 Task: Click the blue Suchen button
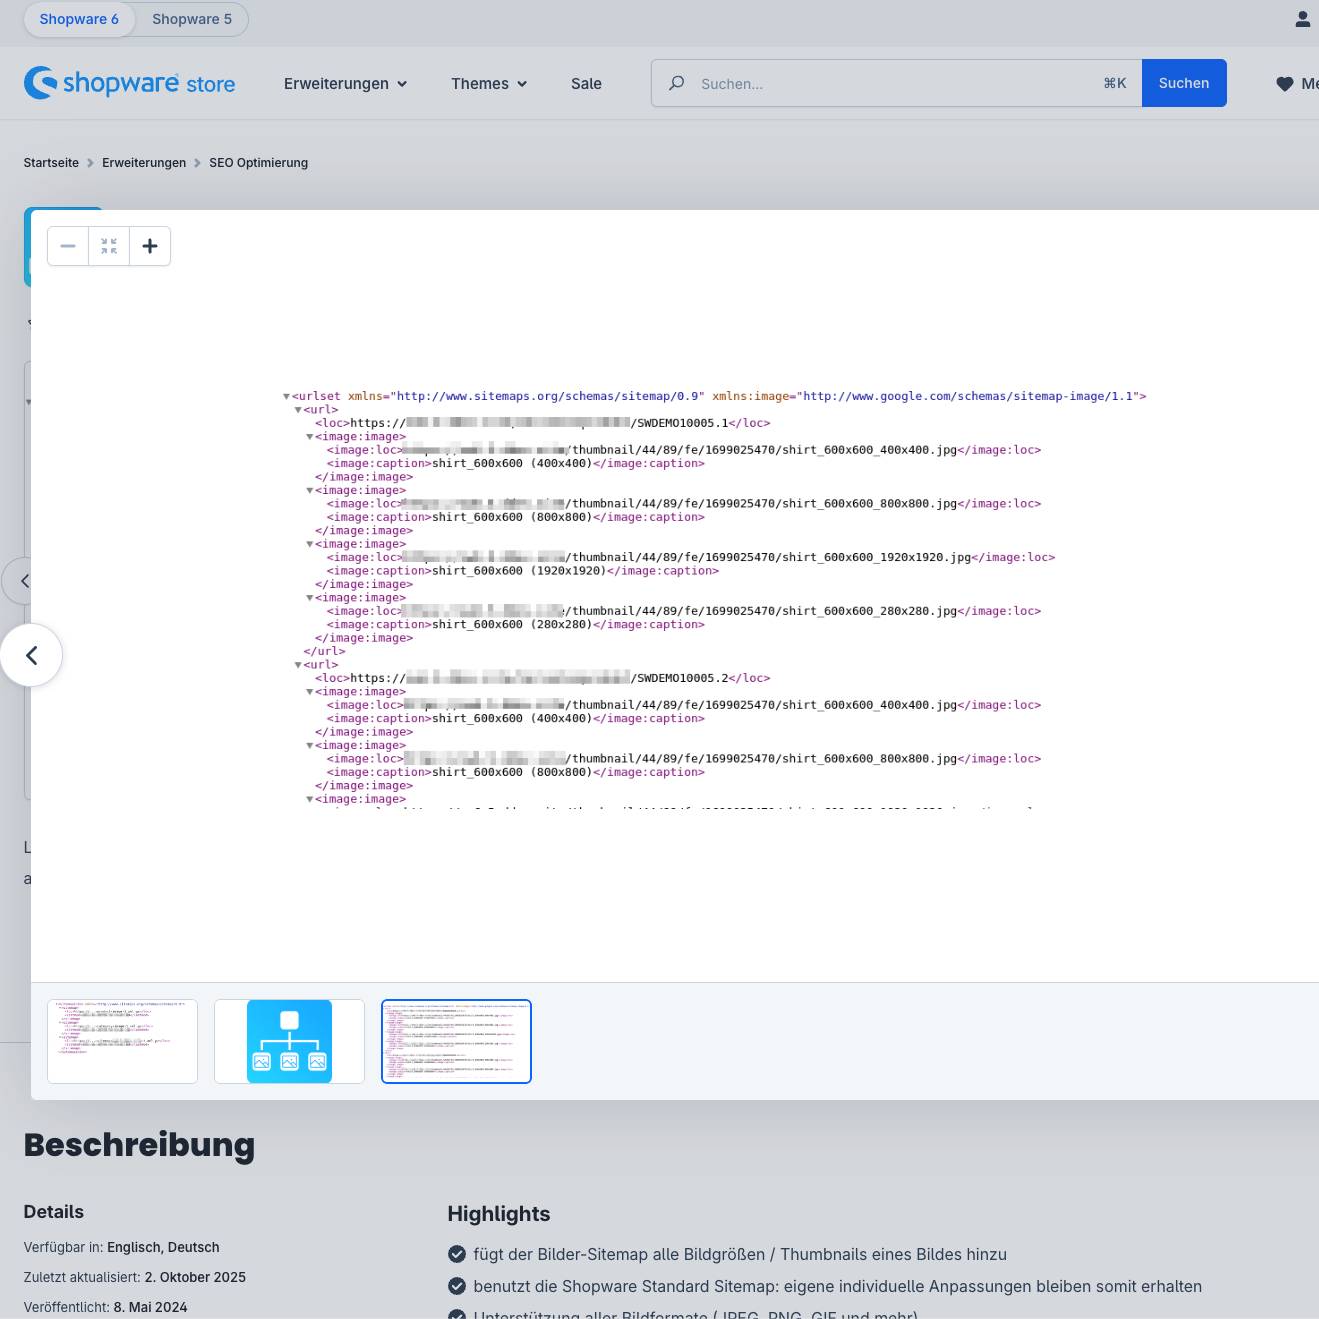[x=1184, y=83]
